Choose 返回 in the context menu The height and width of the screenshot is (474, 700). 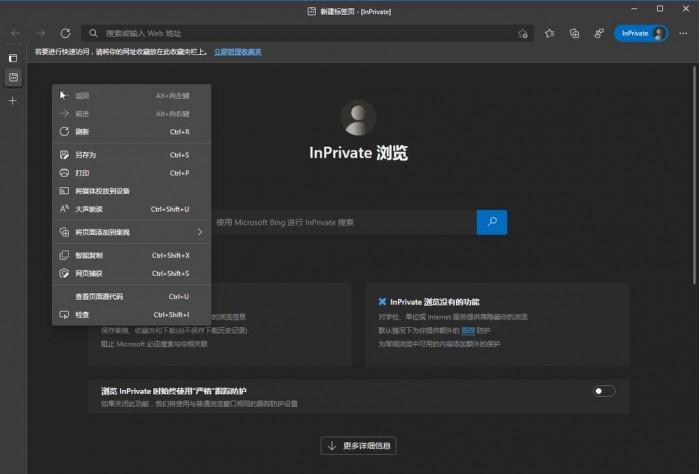[x=132, y=96]
